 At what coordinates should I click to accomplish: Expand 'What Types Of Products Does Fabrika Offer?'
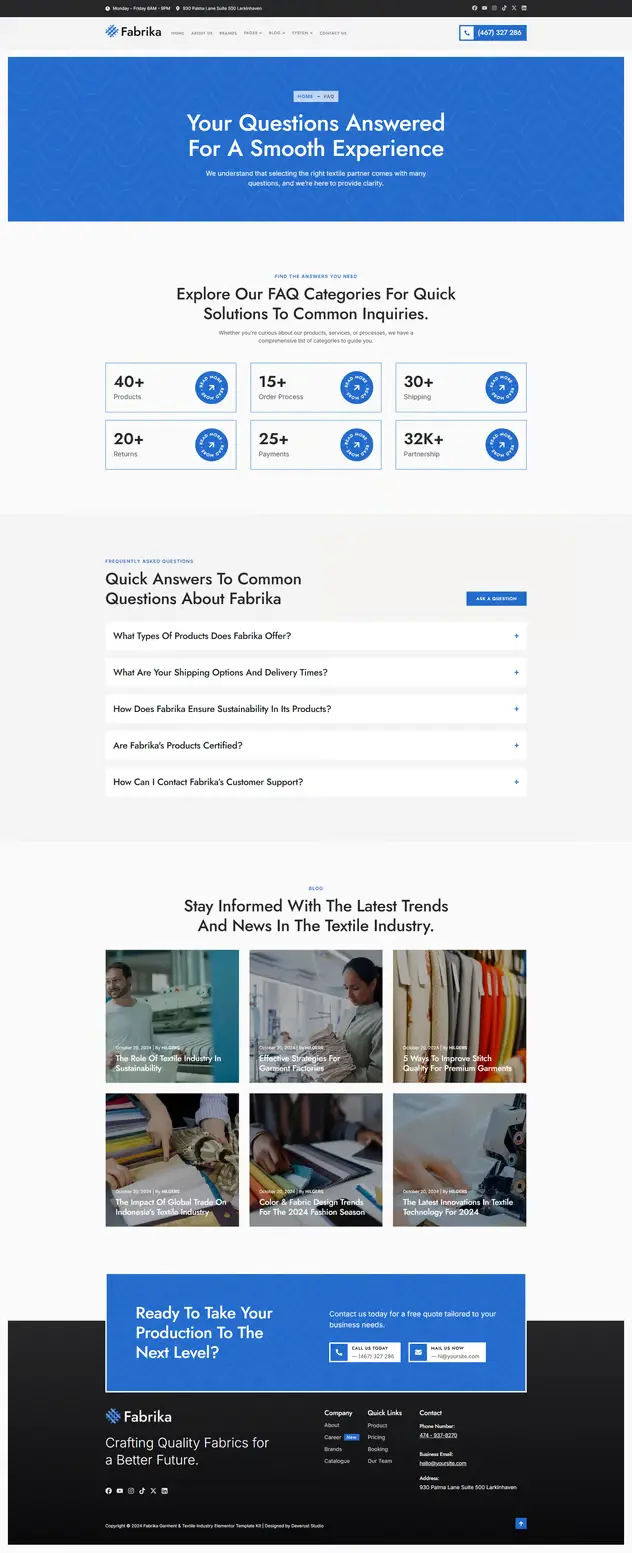click(316, 636)
